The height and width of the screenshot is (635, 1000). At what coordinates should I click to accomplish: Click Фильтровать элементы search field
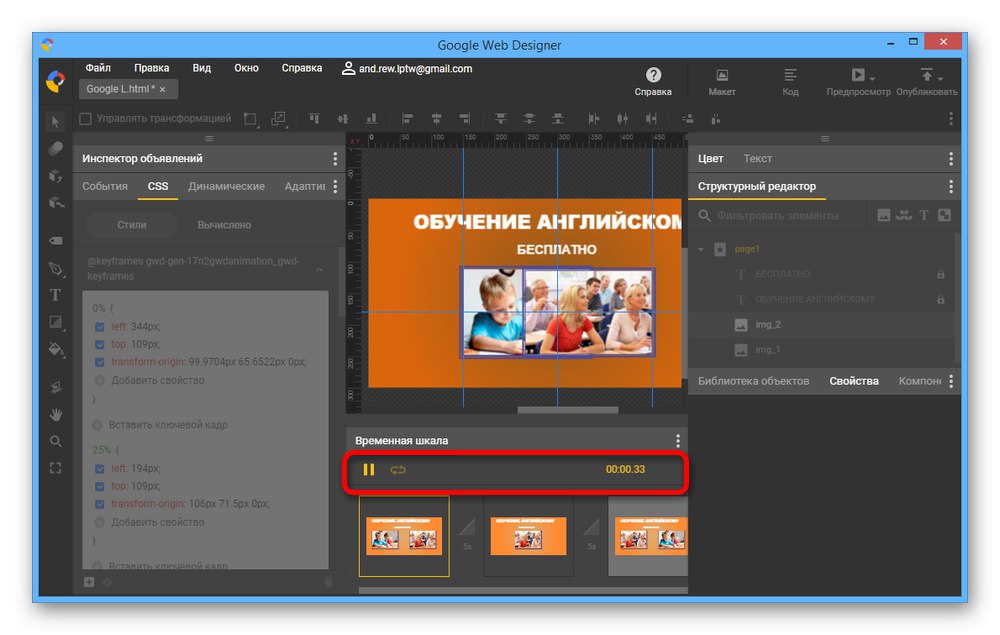[x=778, y=215]
